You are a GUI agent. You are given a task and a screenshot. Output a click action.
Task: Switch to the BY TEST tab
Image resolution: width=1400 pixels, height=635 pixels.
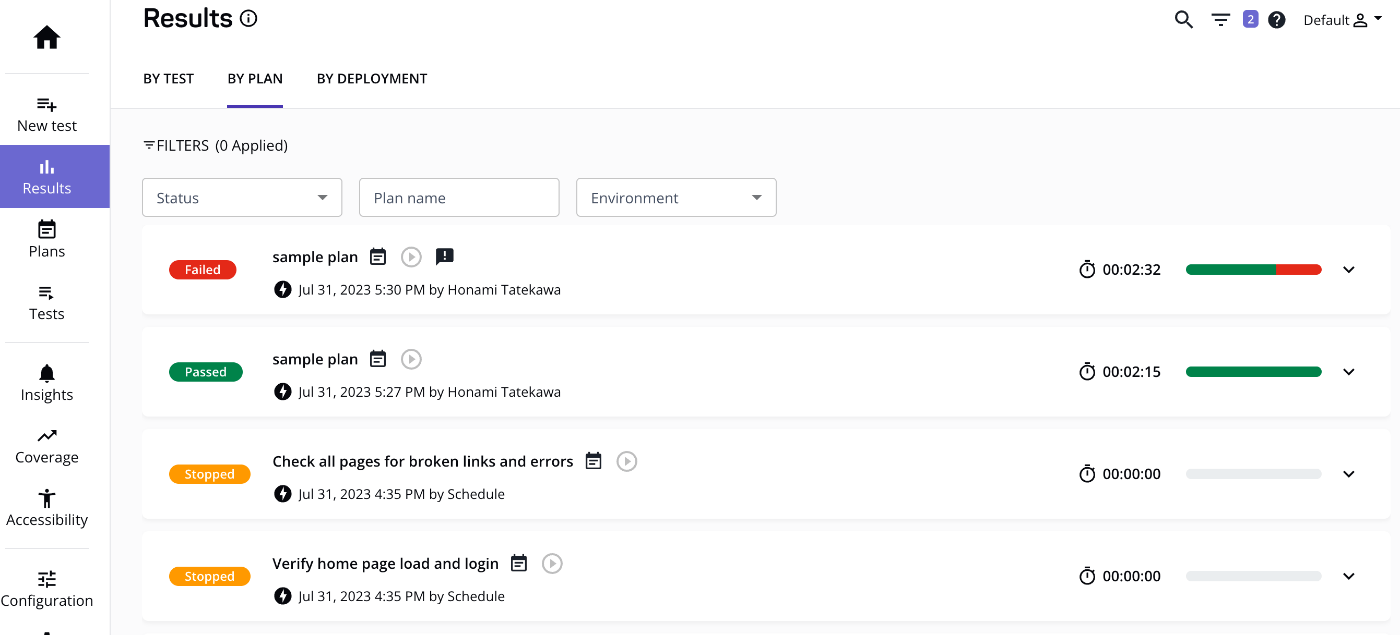point(168,78)
